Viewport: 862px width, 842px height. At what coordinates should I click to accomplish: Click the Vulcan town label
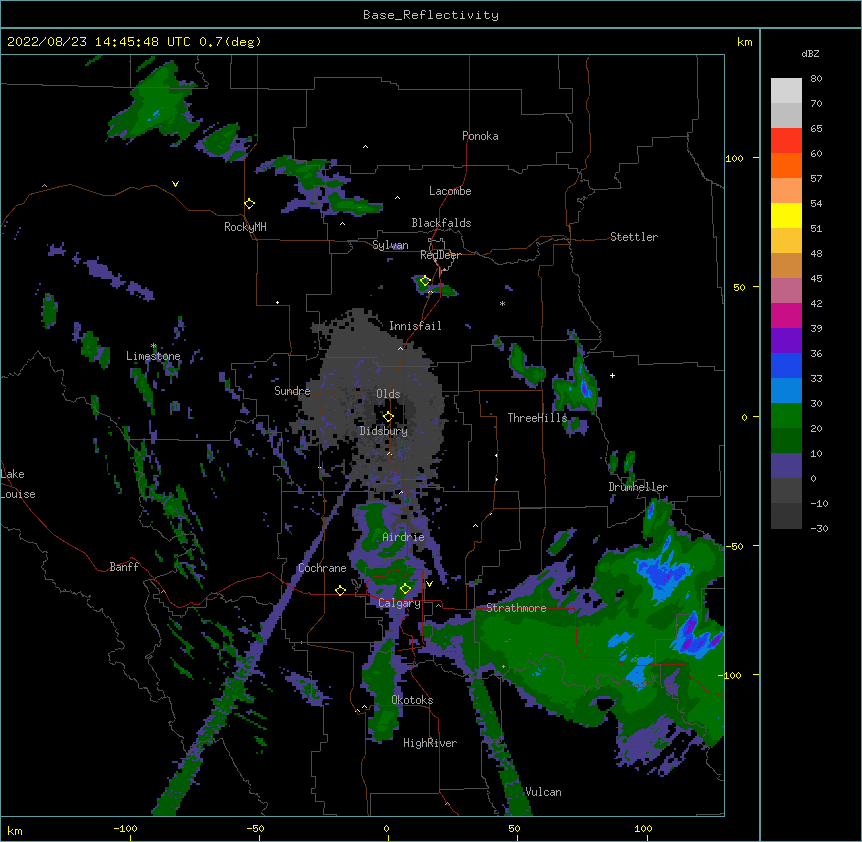click(x=543, y=792)
